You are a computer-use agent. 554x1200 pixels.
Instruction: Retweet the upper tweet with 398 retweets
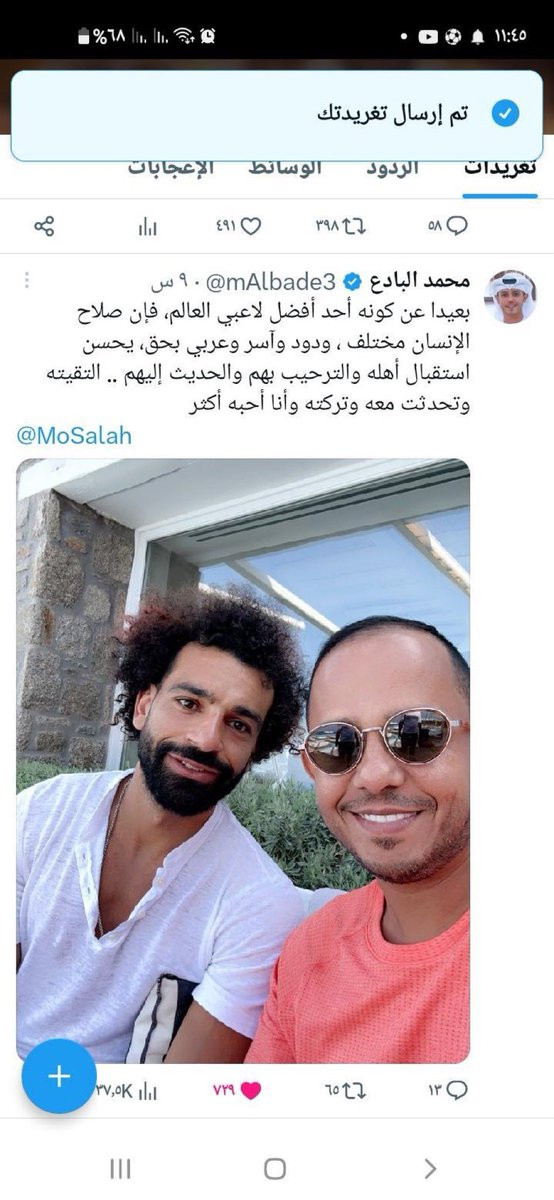pos(355,227)
